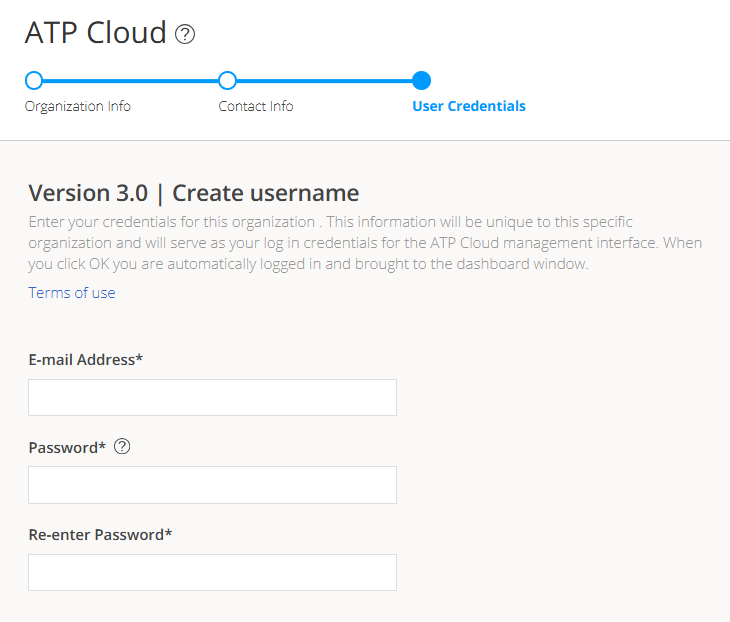Viewport: 730px width, 622px height.
Task: Click the Organization Info step label
Action: [78, 107]
